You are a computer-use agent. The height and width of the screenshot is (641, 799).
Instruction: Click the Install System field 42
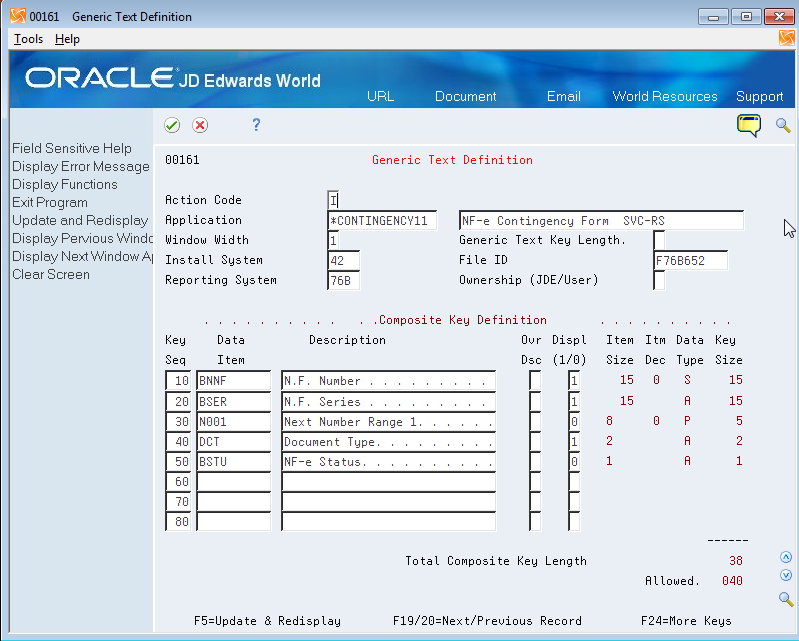343,260
